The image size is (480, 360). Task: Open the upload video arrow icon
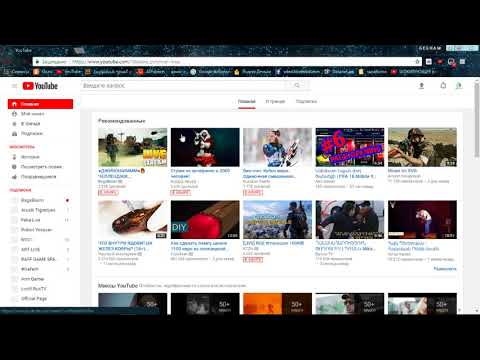pyautogui.click(x=421, y=86)
